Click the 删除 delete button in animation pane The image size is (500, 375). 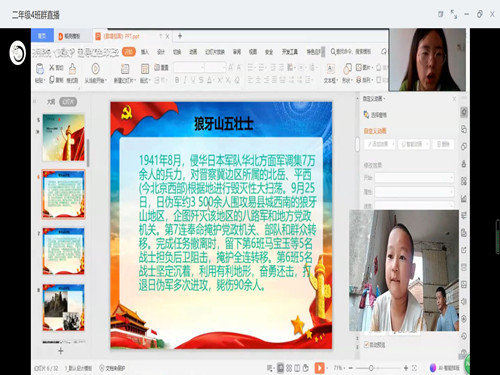pyautogui.click(x=443, y=144)
